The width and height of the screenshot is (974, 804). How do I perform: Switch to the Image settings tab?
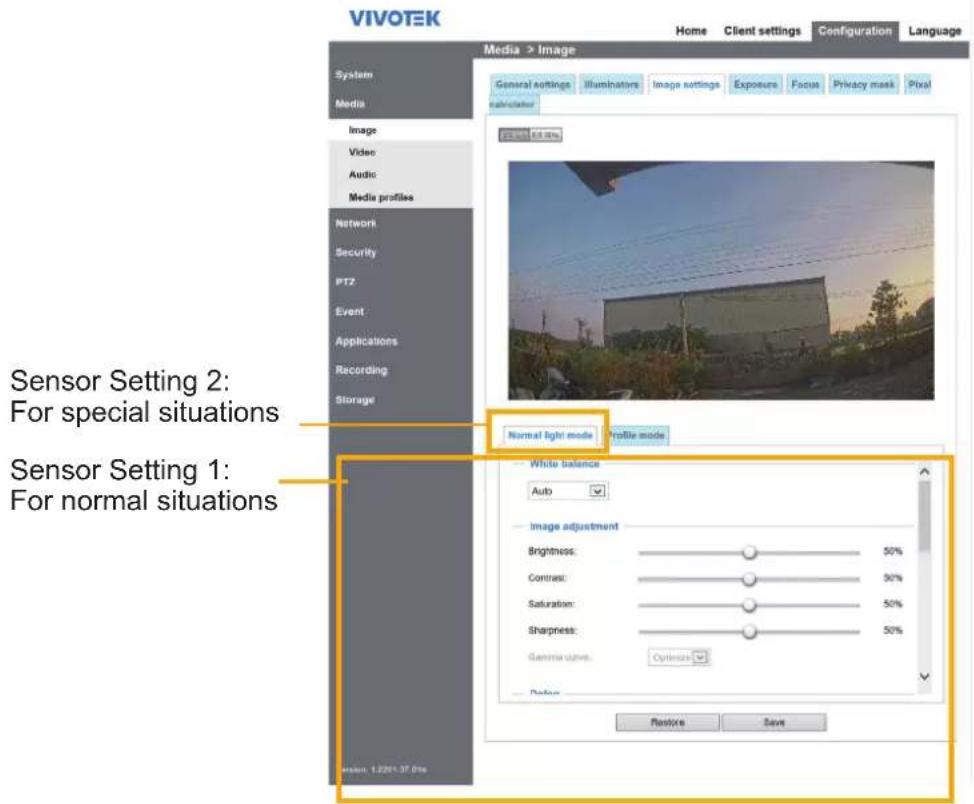point(686,84)
